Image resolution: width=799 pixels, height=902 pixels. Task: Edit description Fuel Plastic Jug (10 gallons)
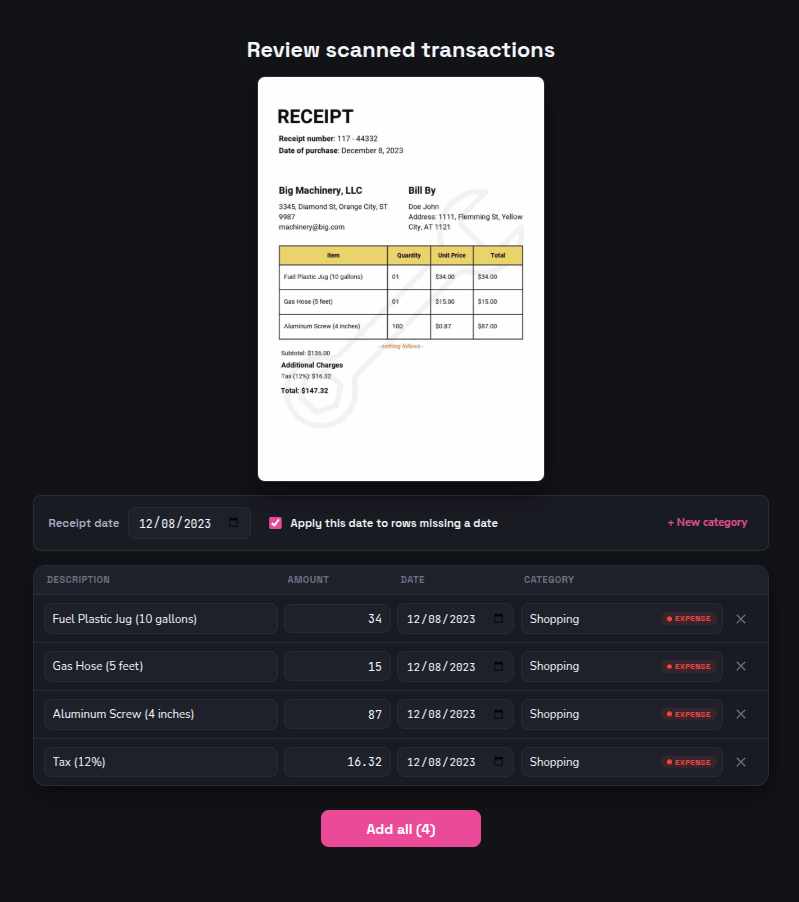click(161, 619)
